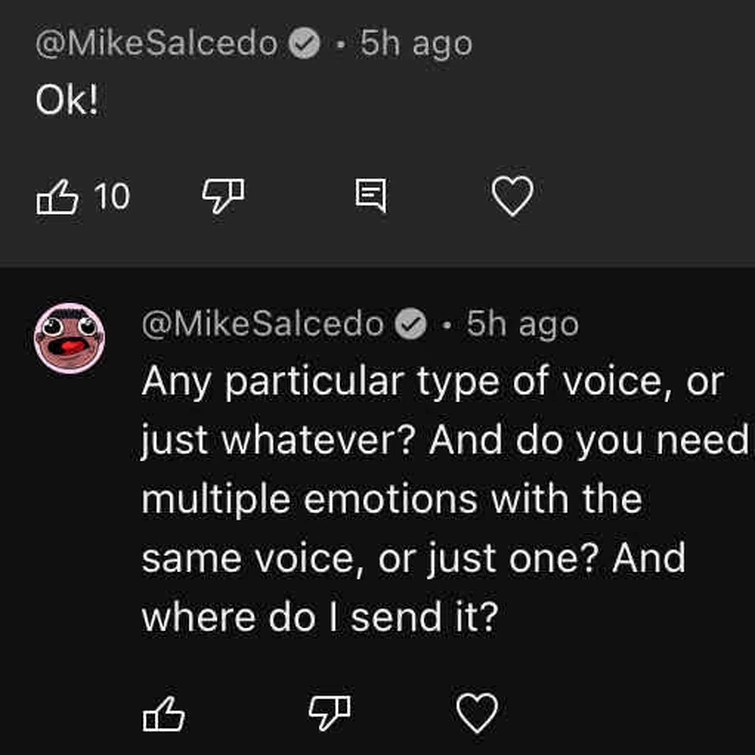Screen dimensions: 755x755
Task: Click "where do I send it?" text
Action: 319,617
